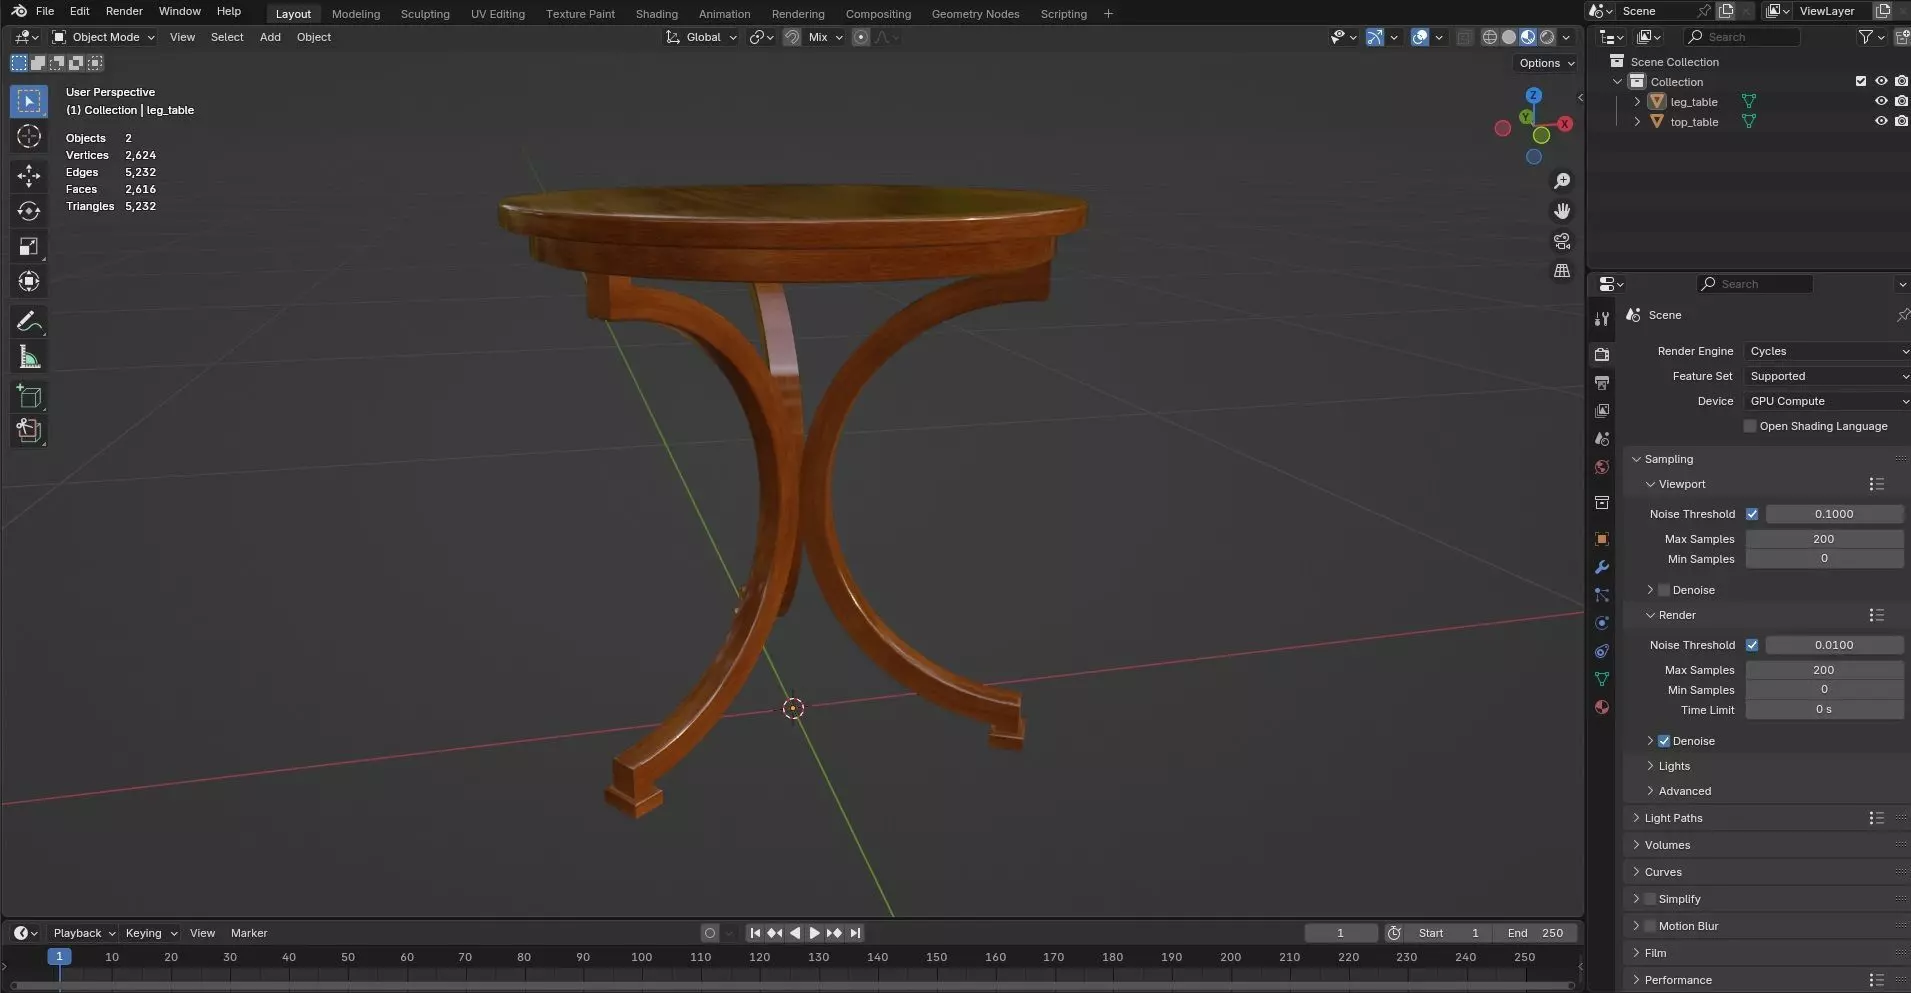Toggle Collection exclude checkbox
This screenshot has width=1911, height=993.
(1861, 81)
